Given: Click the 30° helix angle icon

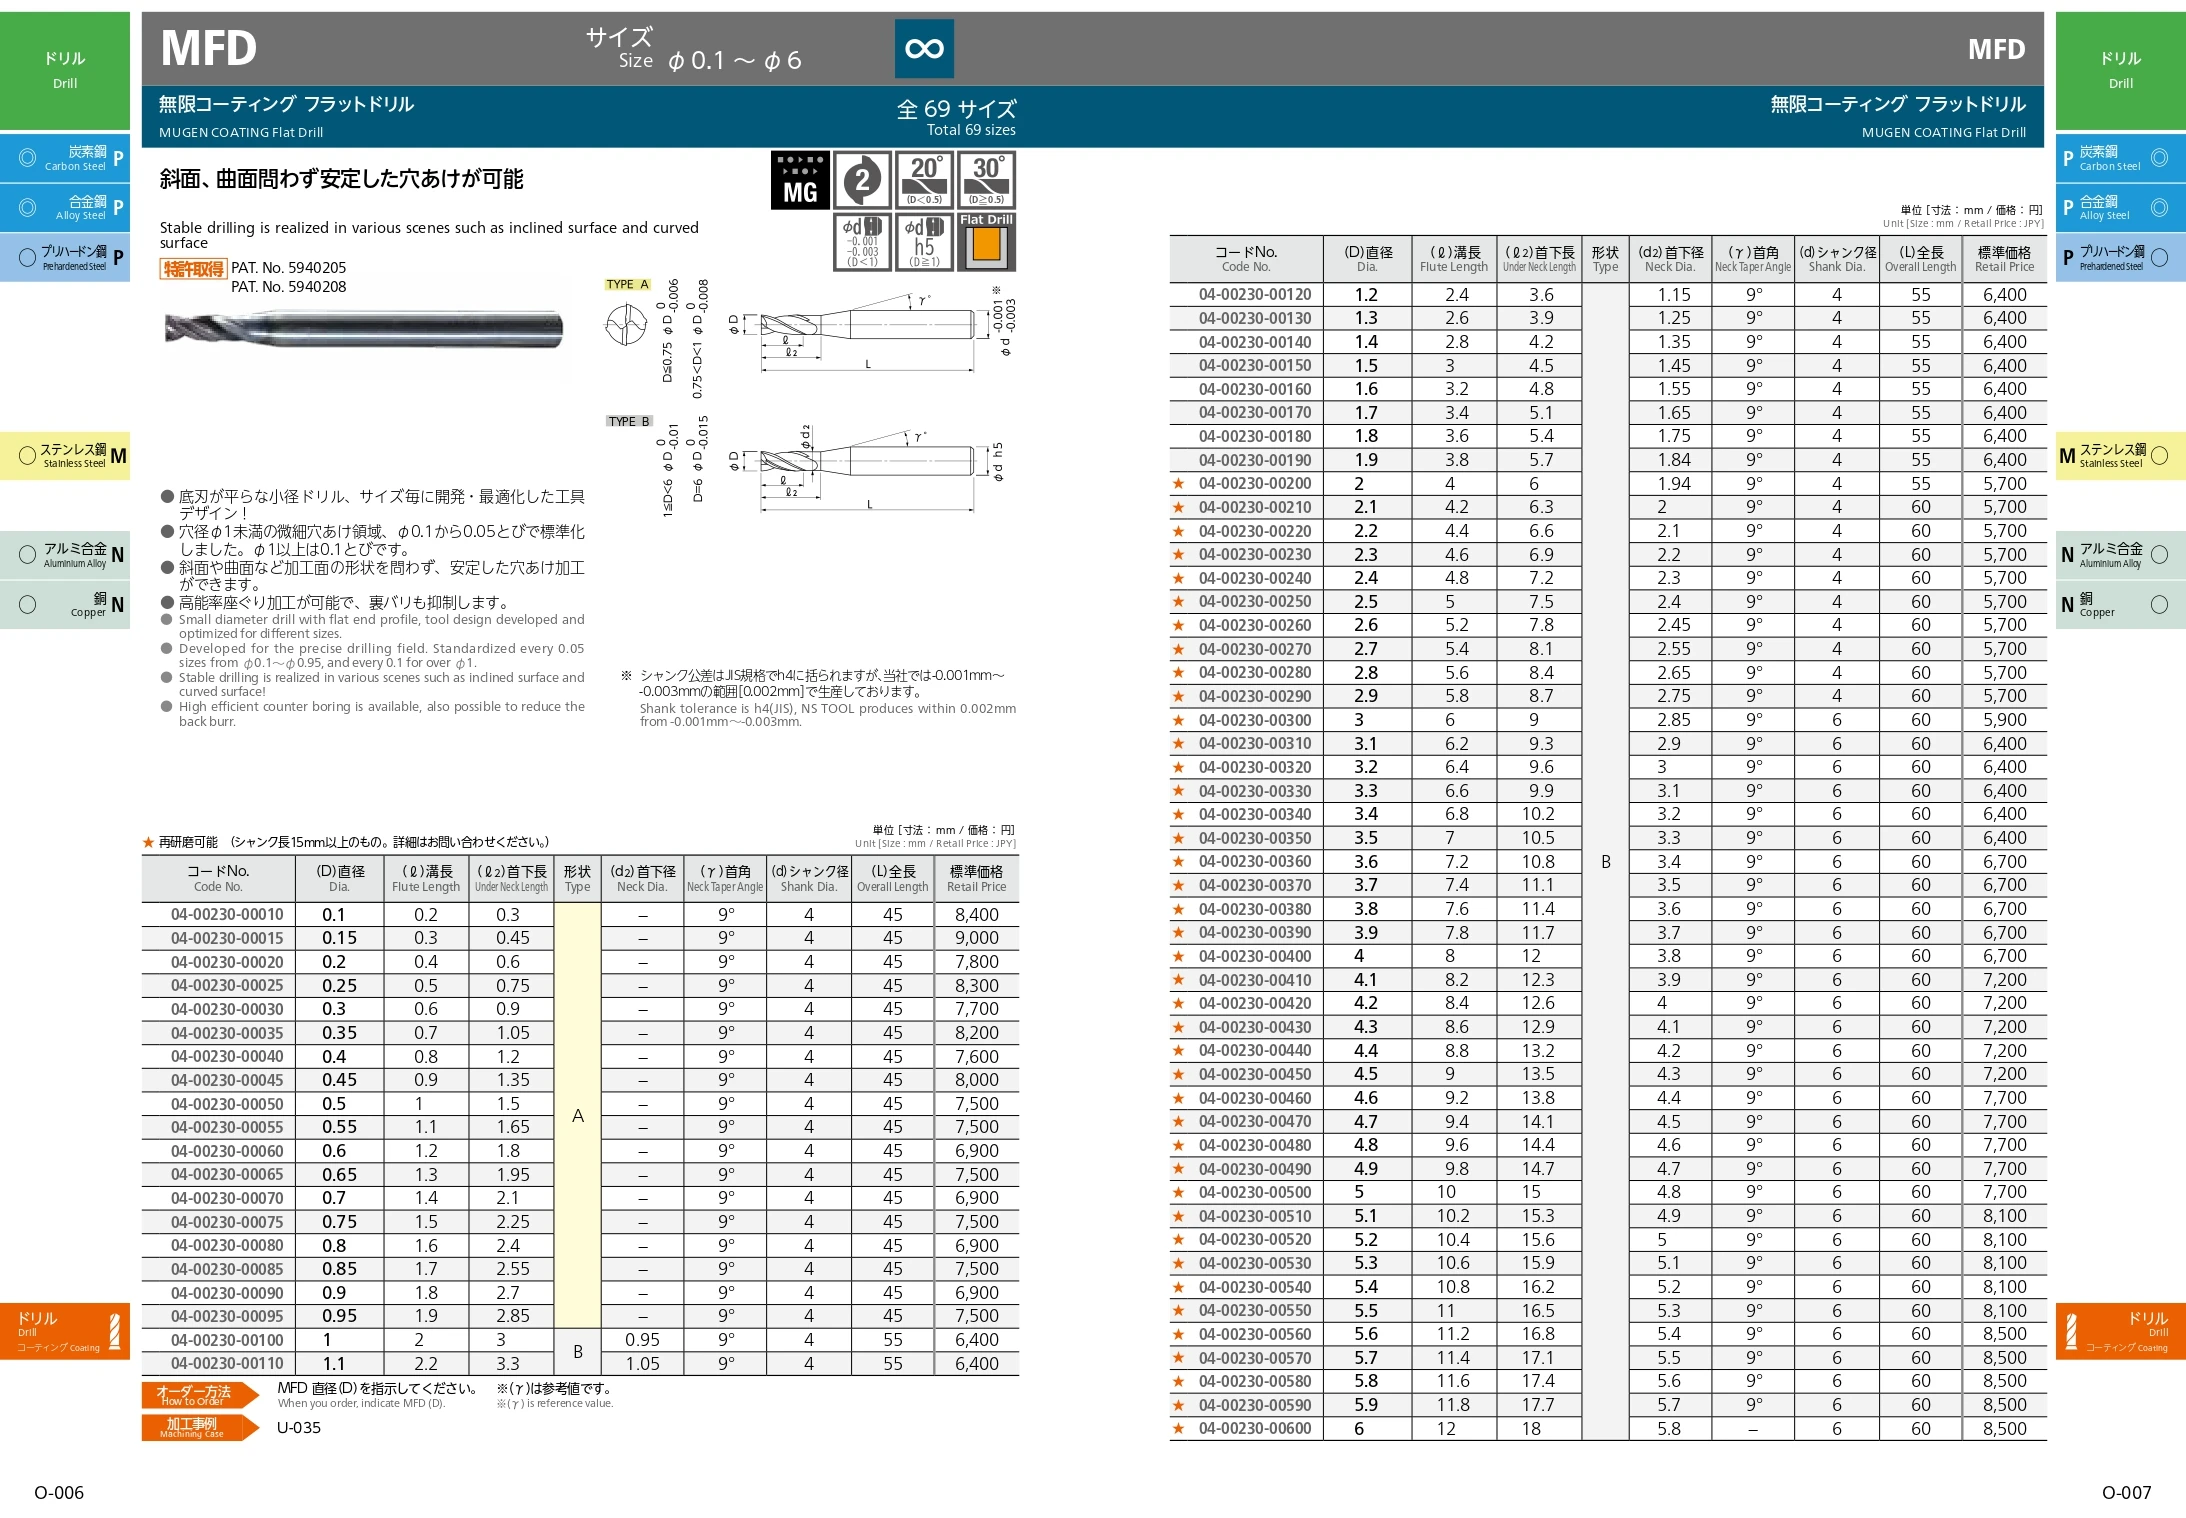Looking at the screenshot, I should coord(986,180).
